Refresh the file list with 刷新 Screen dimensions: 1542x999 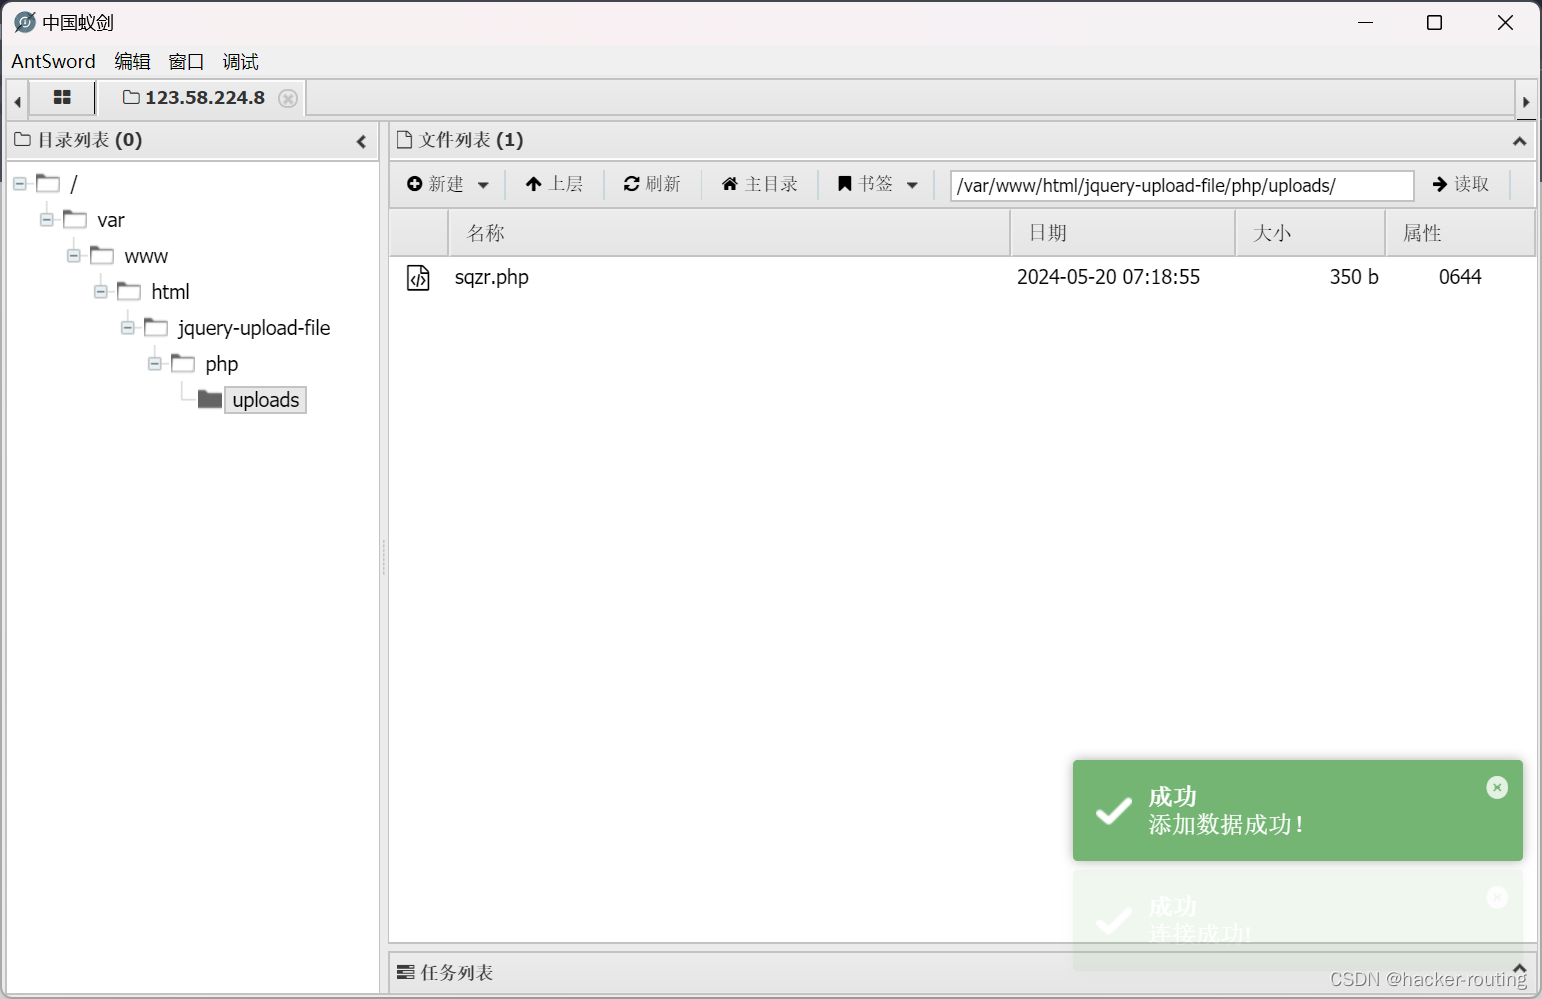(x=652, y=184)
